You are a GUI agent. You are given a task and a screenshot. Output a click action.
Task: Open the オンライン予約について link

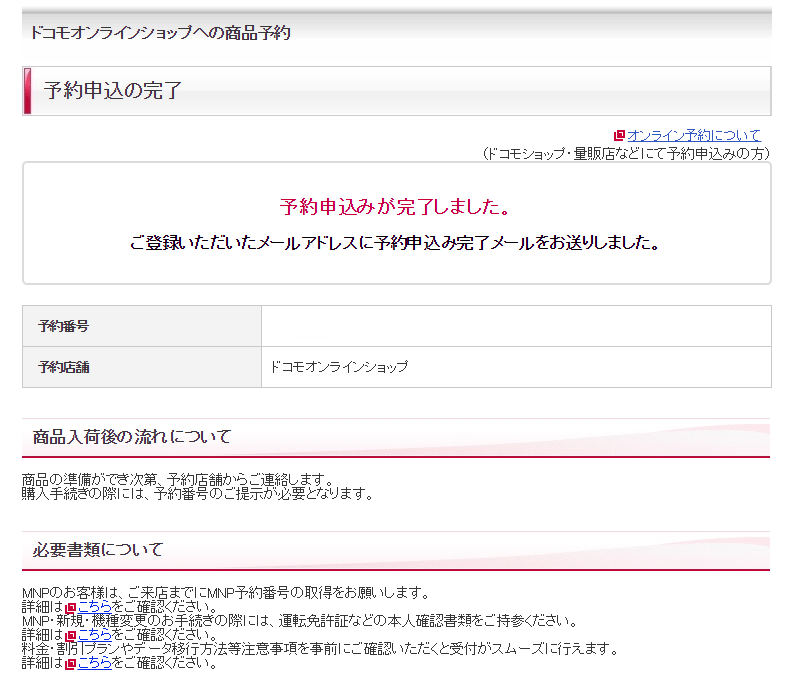[x=694, y=135]
